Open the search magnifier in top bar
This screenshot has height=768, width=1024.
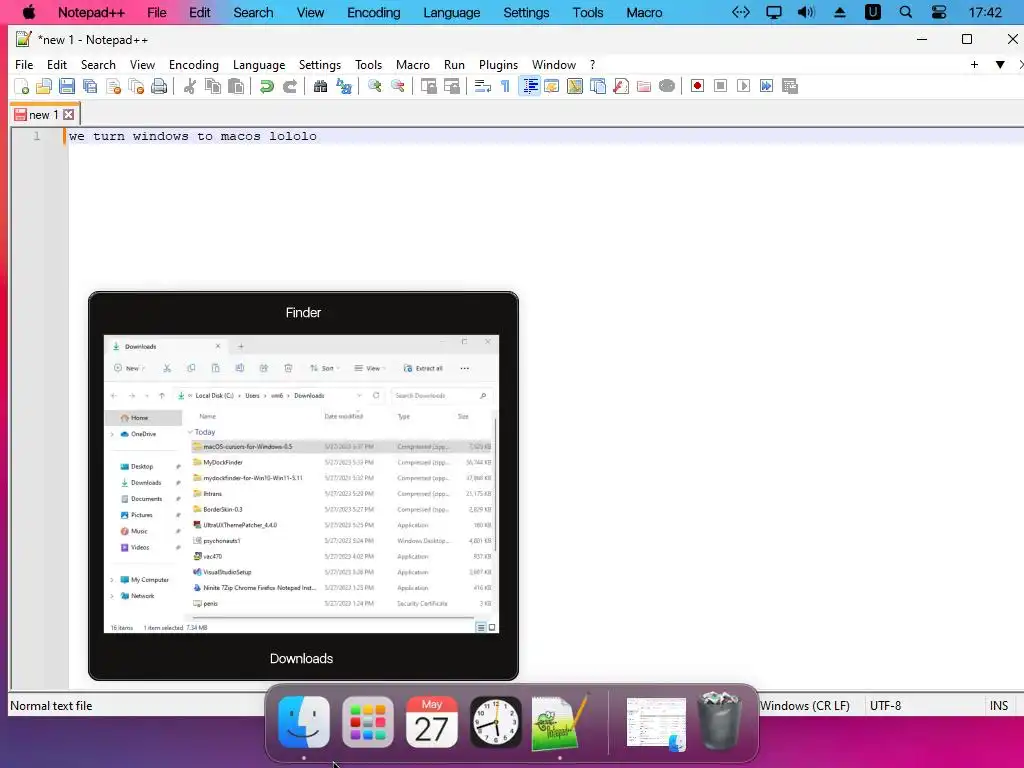coord(906,12)
